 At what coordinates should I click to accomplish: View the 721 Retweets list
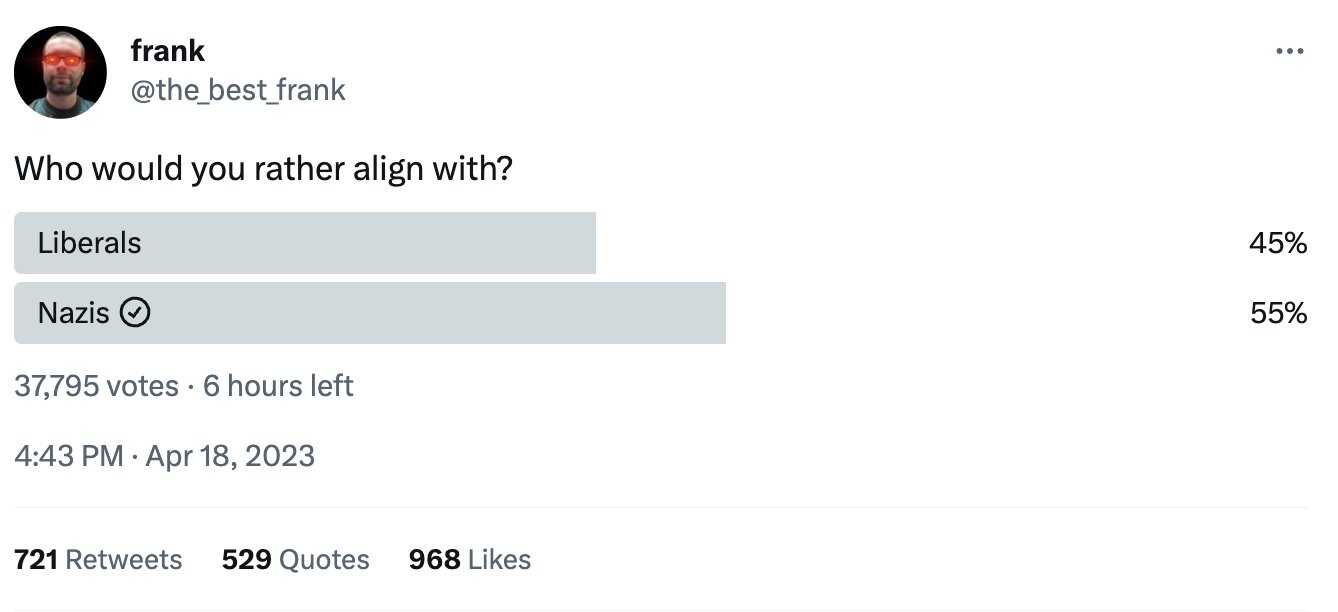(98, 559)
